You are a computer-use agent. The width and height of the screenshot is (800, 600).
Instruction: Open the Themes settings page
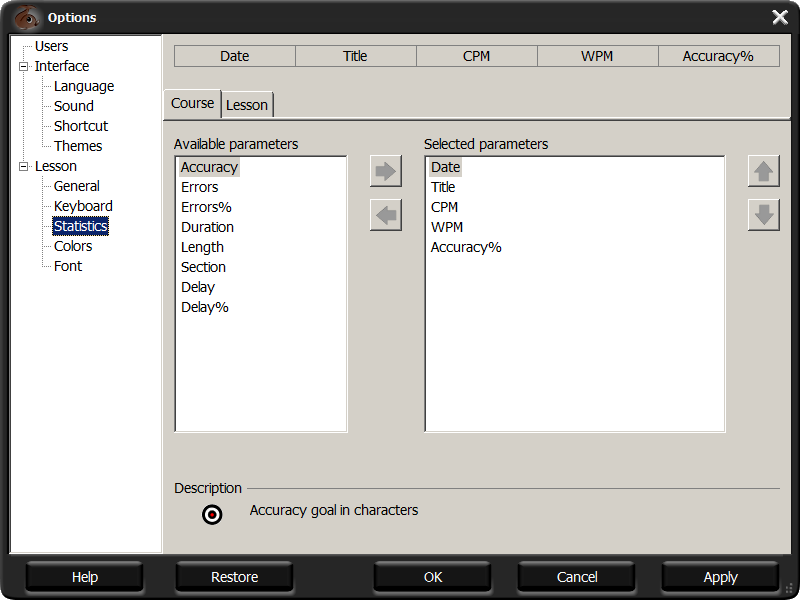pyautogui.click(x=78, y=146)
